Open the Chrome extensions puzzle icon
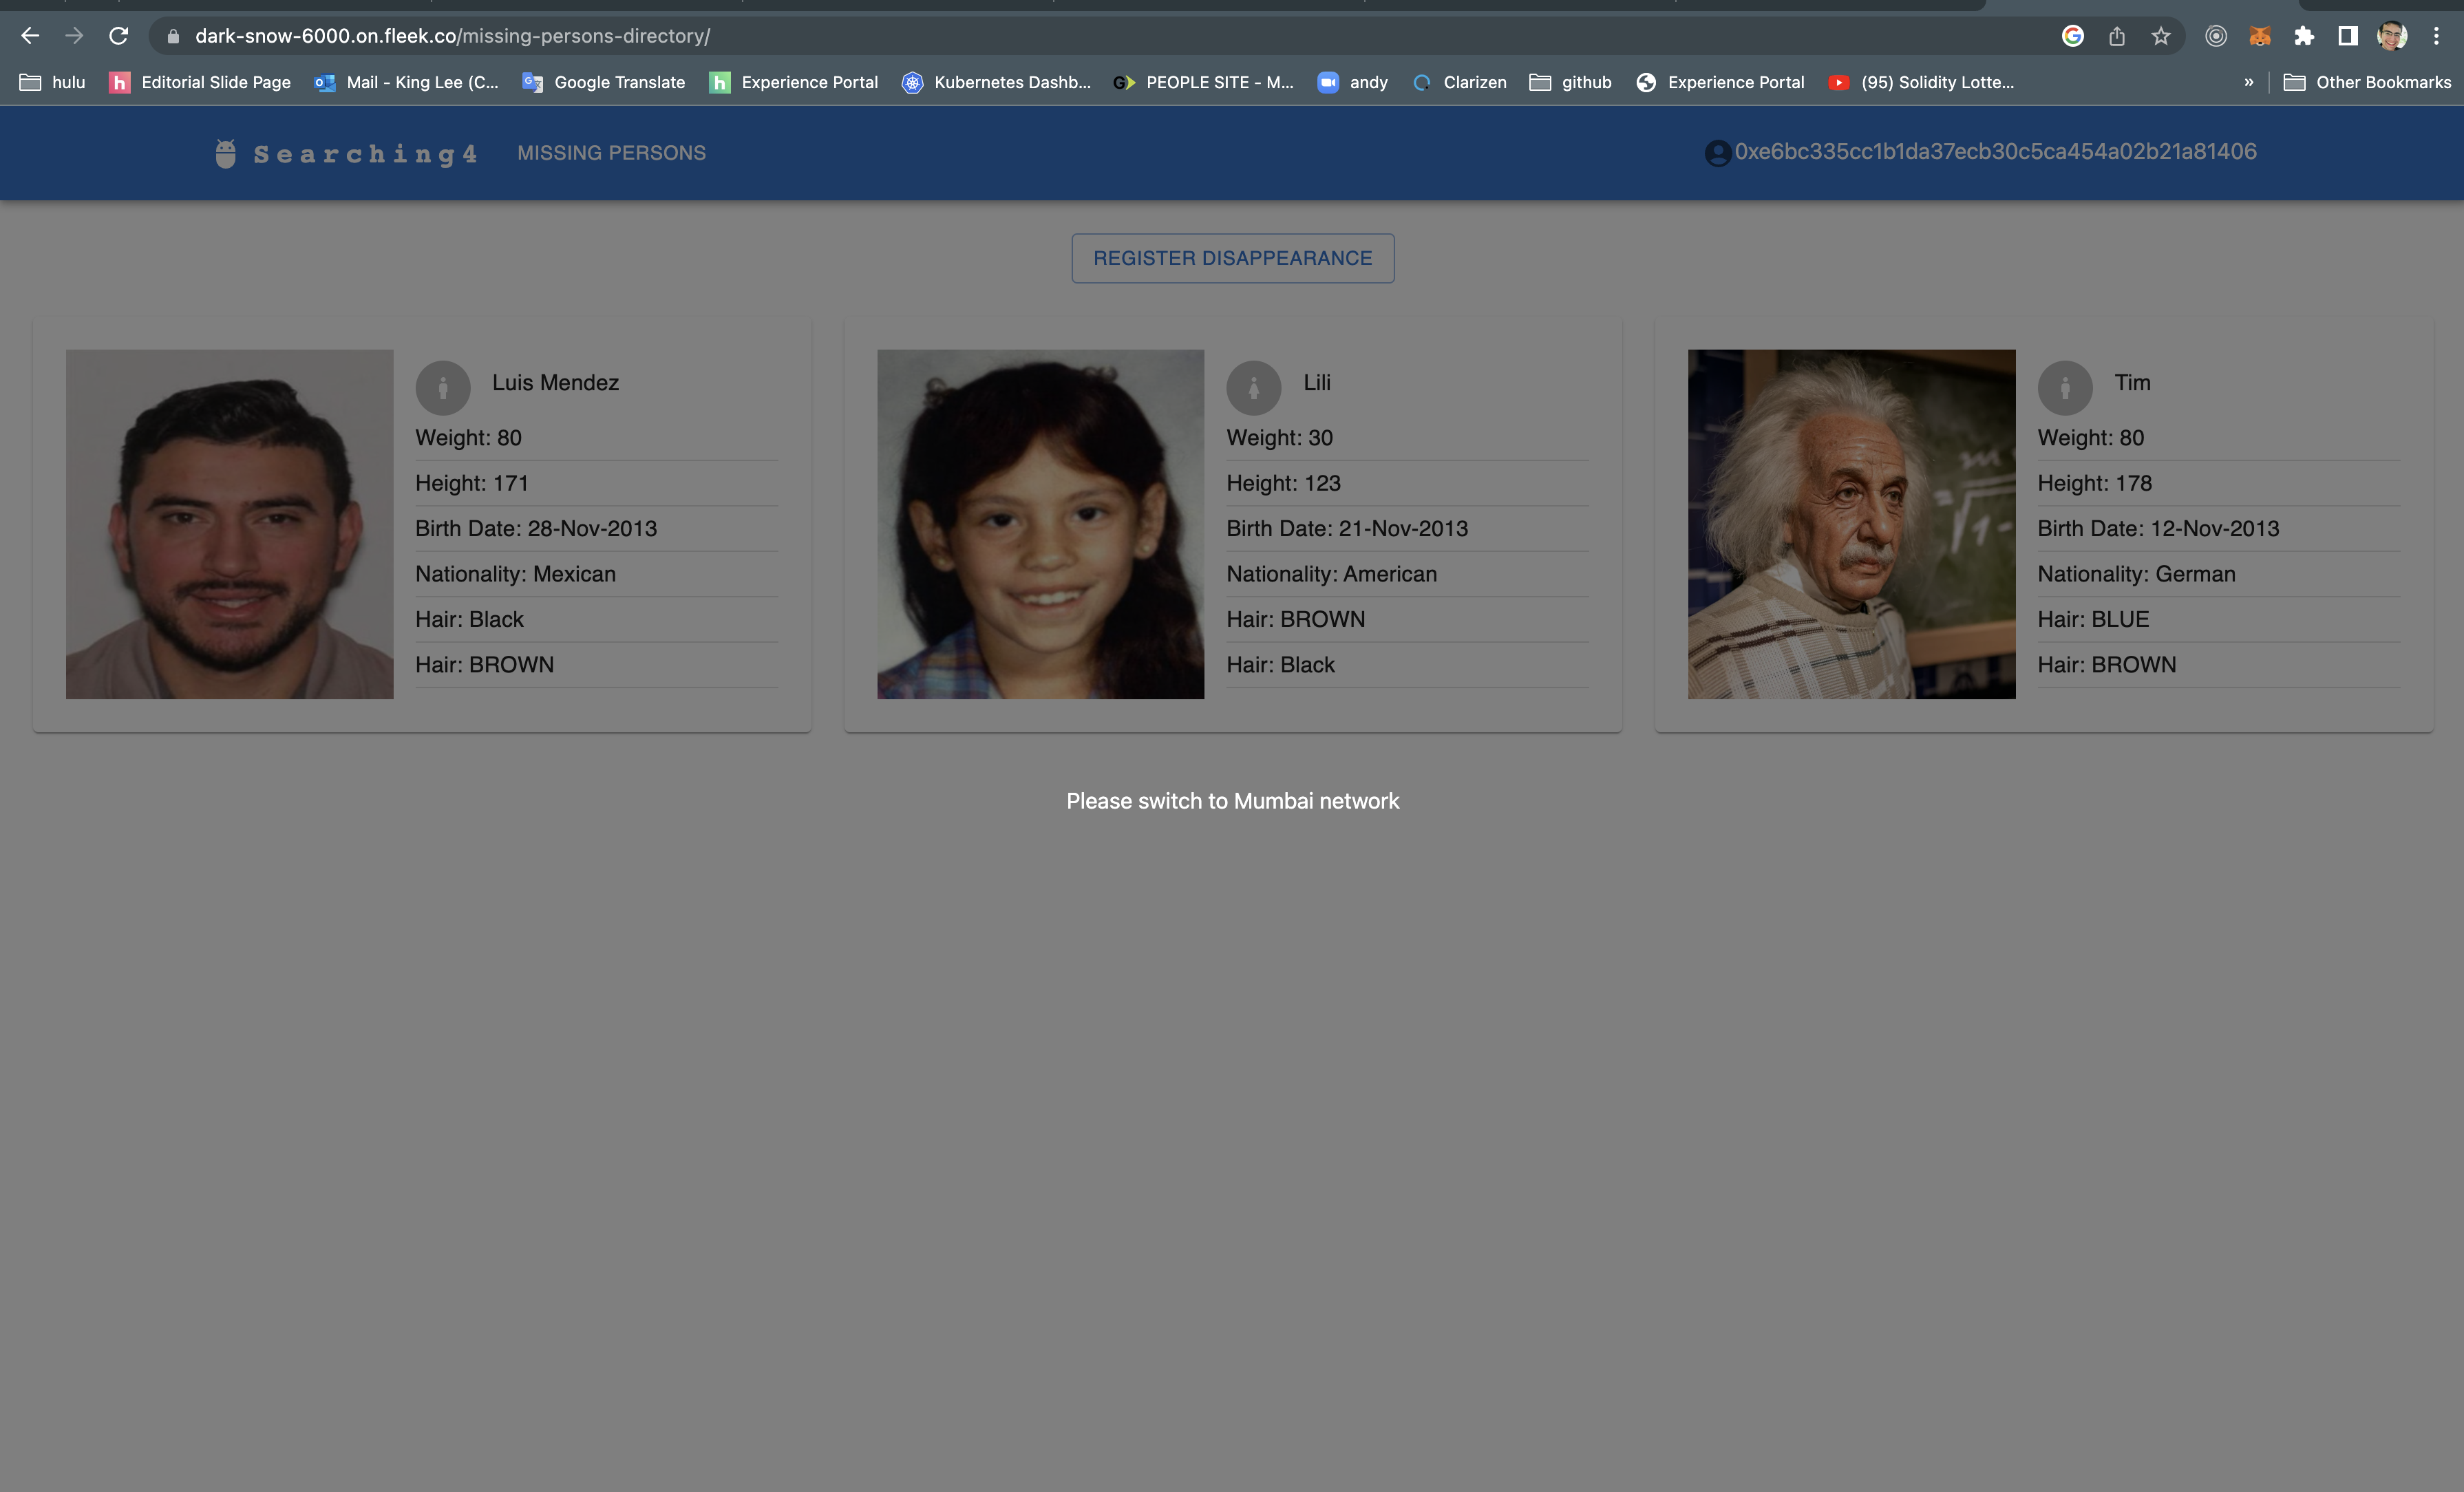2464x1492 pixels. pyautogui.click(x=2304, y=36)
